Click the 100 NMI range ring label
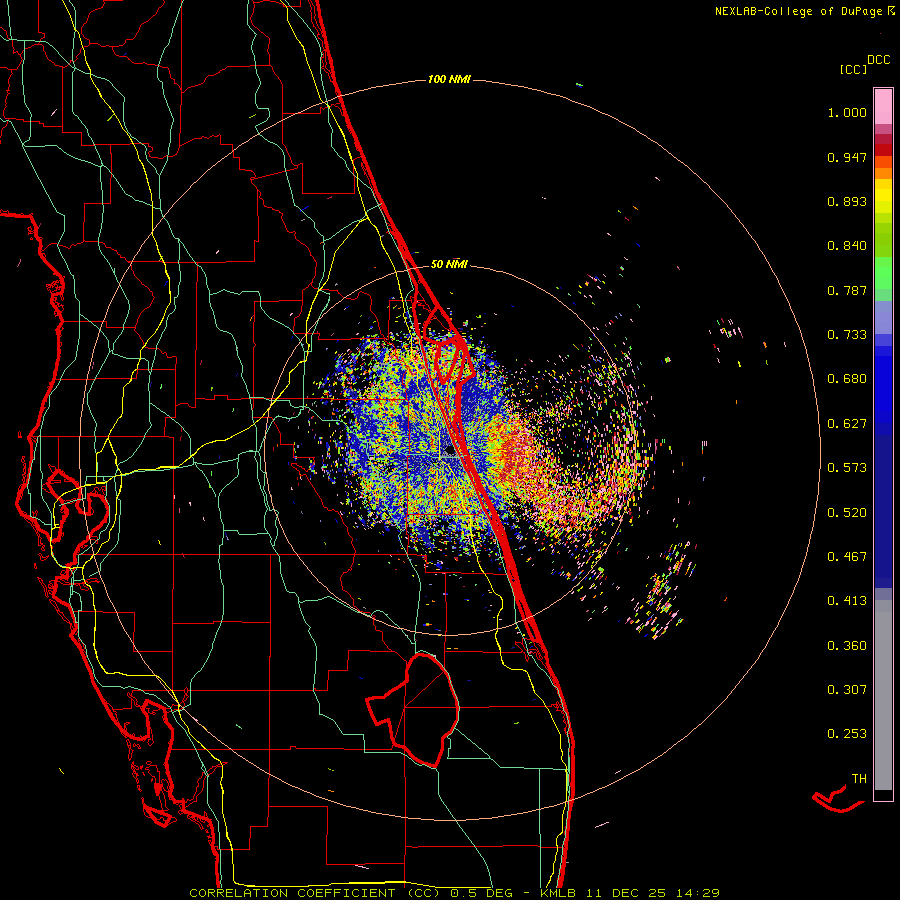 click(x=449, y=79)
